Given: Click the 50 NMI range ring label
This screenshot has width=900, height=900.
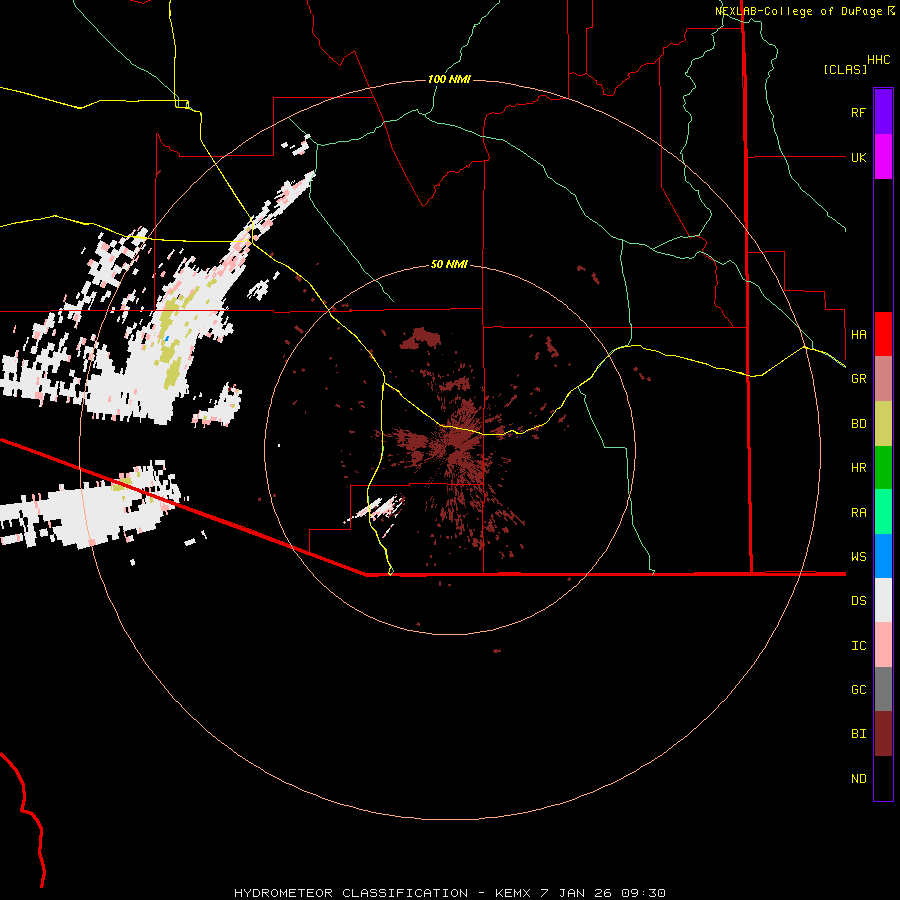Looking at the screenshot, I should [449, 264].
